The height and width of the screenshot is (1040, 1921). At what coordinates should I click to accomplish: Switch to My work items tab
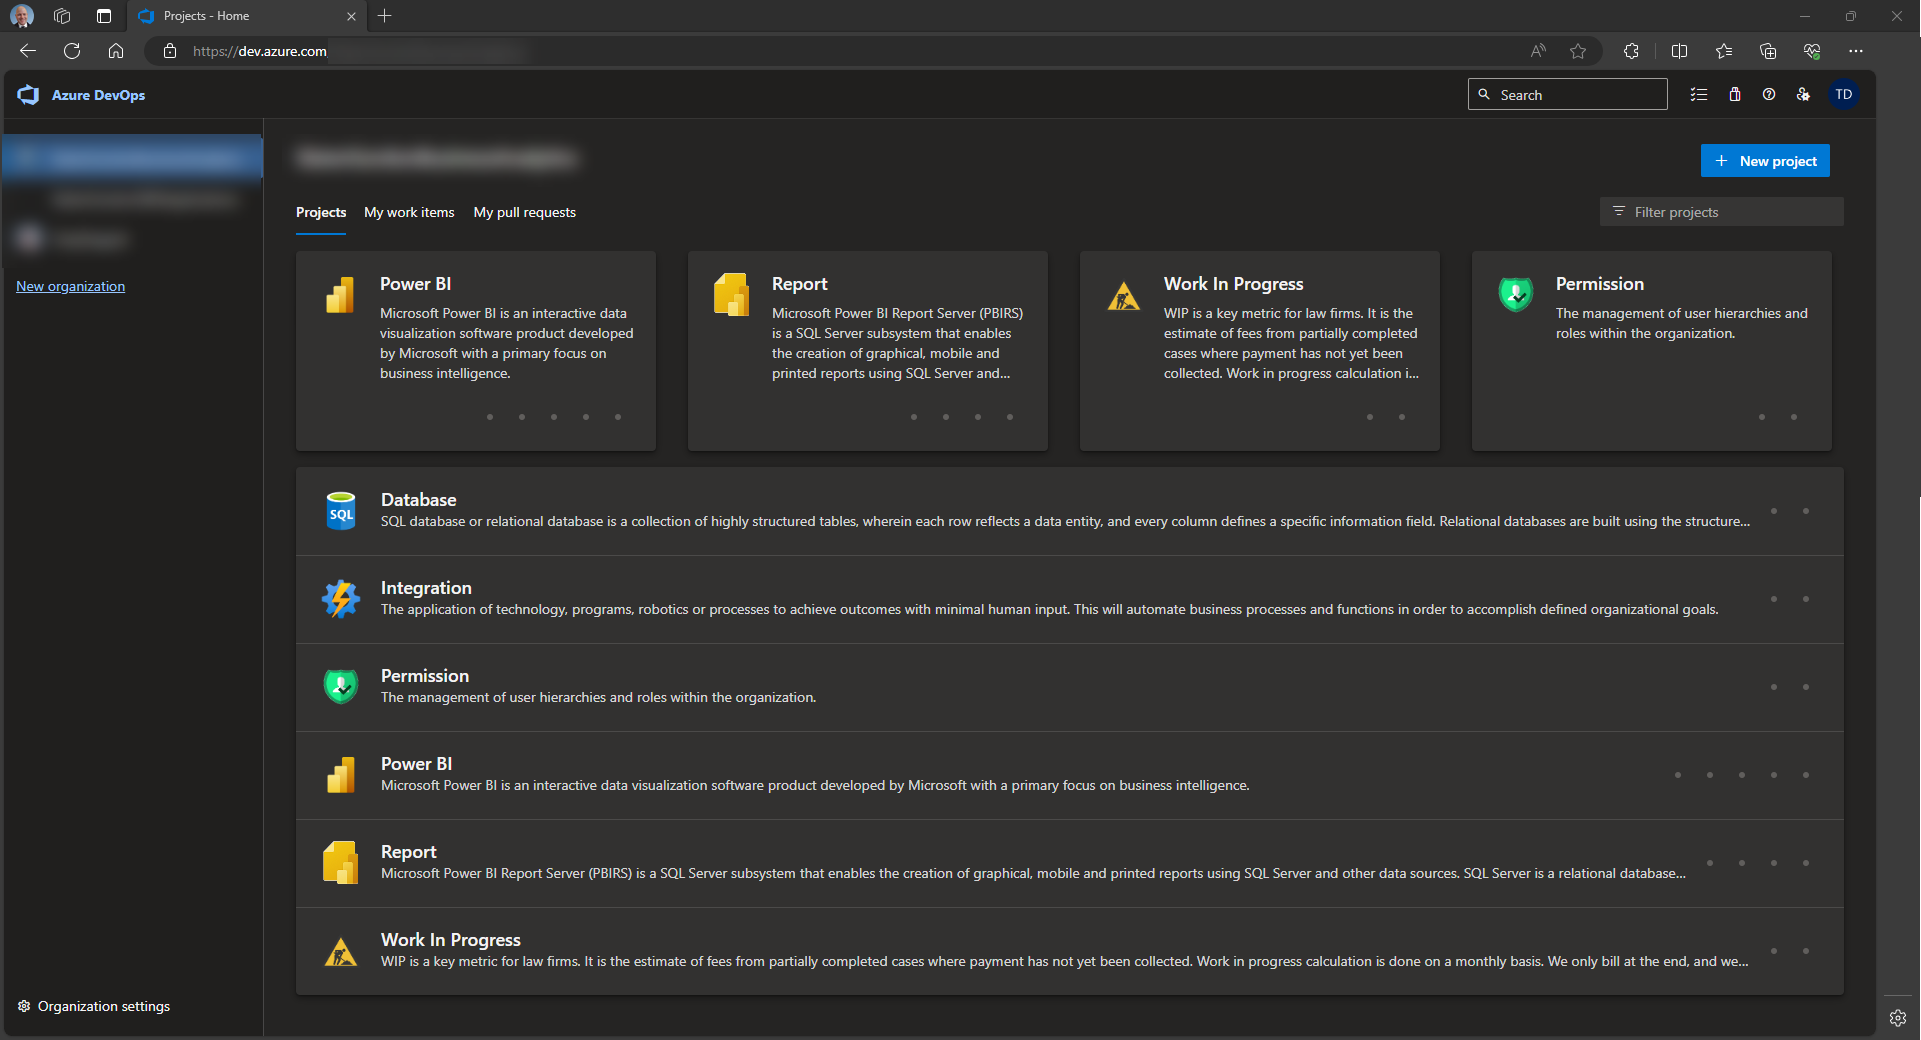pyautogui.click(x=409, y=212)
